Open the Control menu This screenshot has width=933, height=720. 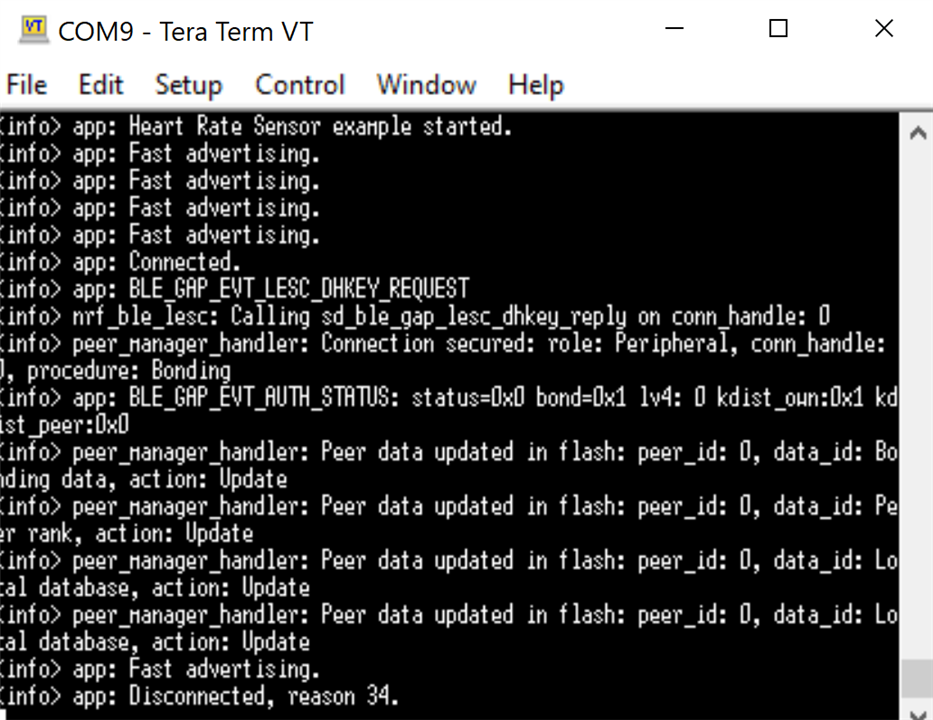point(300,84)
